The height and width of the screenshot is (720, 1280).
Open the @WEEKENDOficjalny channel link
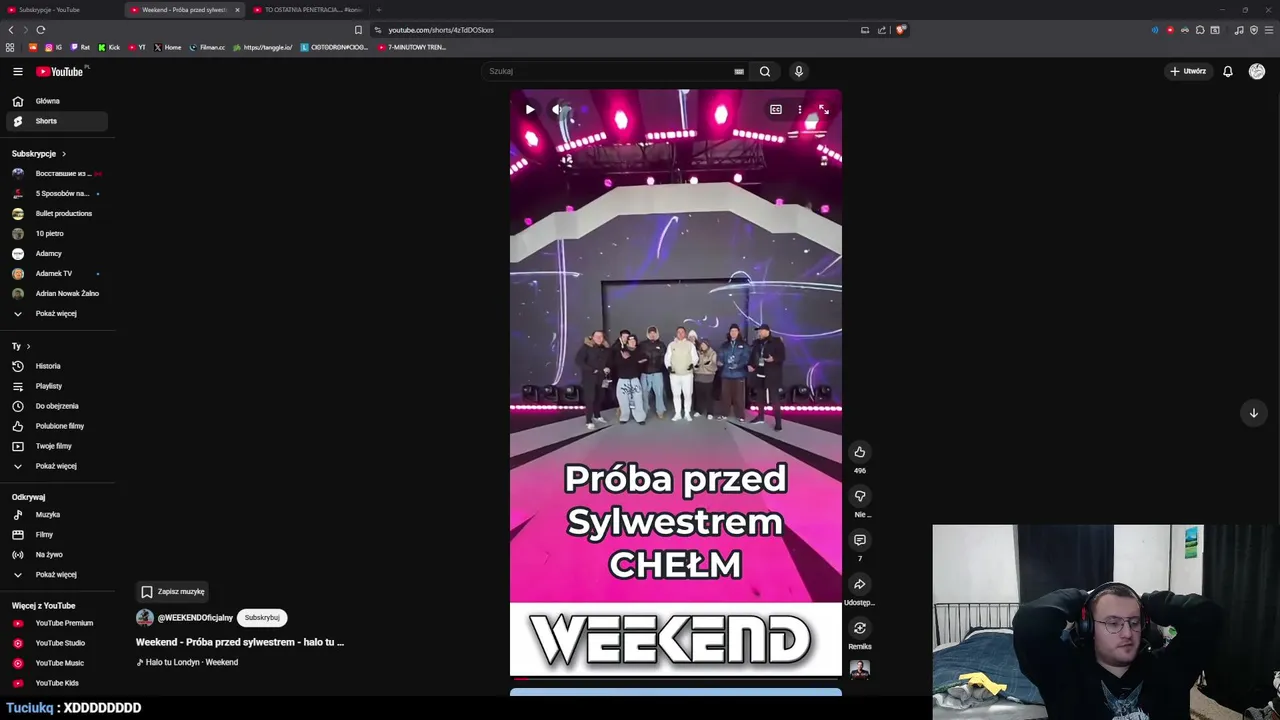coord(195,618)
